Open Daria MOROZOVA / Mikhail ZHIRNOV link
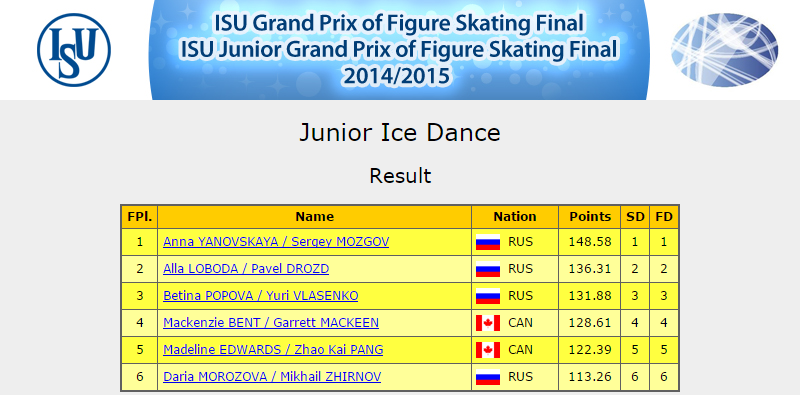Image resolution: width=800 pixels, height=395 pixels. tap(272, 377)
